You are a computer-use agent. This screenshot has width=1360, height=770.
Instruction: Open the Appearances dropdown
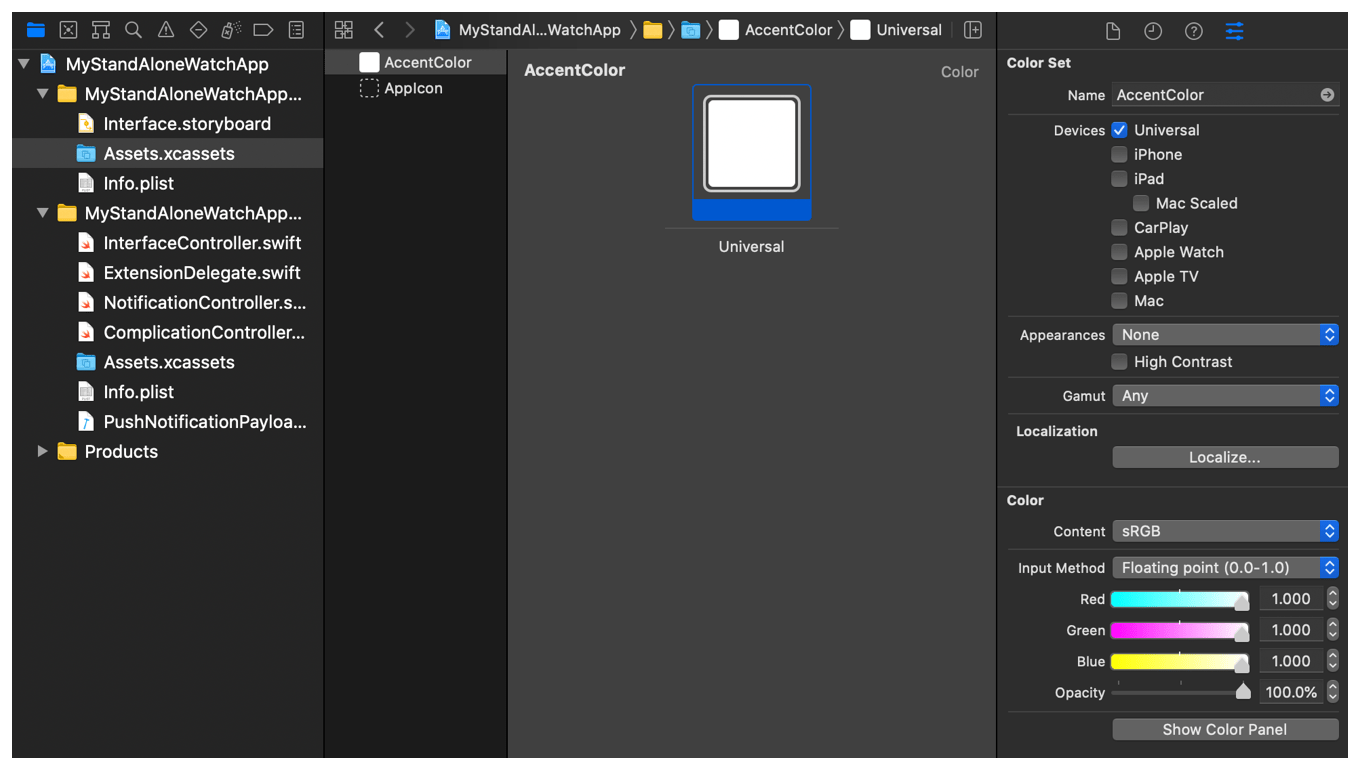(x=1225, y=334)
